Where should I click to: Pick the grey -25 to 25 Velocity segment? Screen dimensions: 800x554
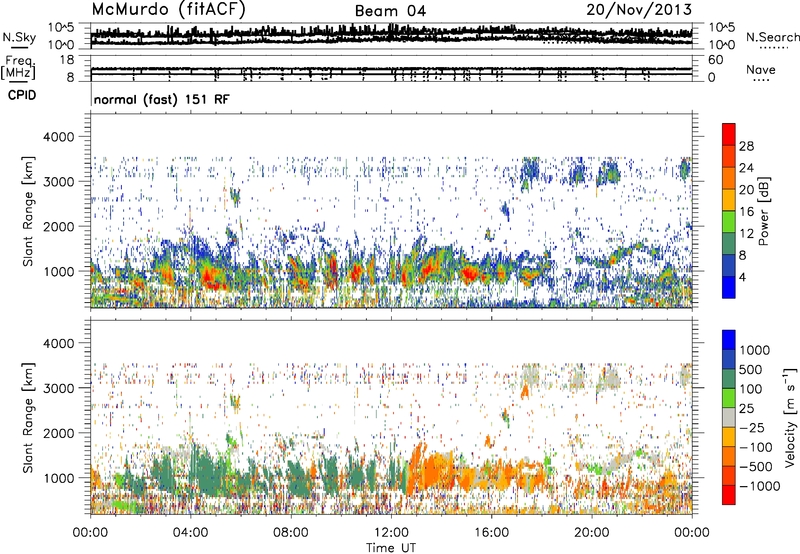[x=729, y=417]
